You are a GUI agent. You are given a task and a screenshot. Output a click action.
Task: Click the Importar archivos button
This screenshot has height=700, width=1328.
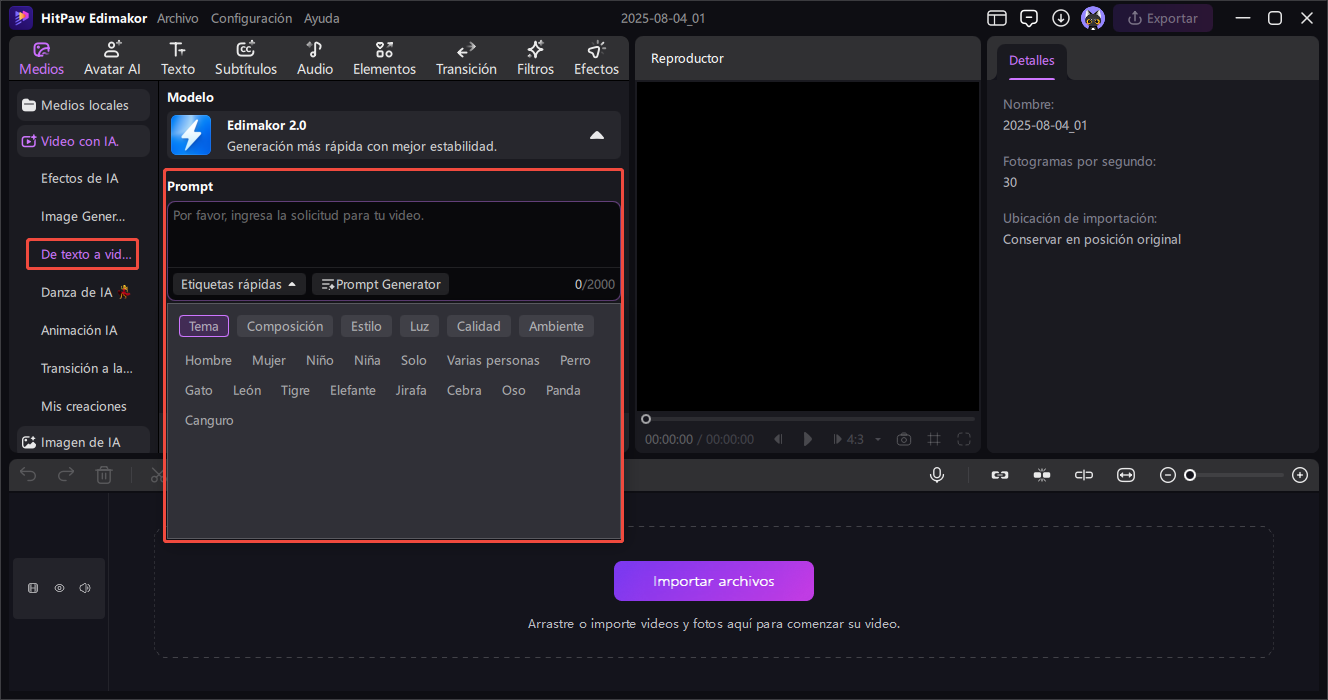point(714,581)
